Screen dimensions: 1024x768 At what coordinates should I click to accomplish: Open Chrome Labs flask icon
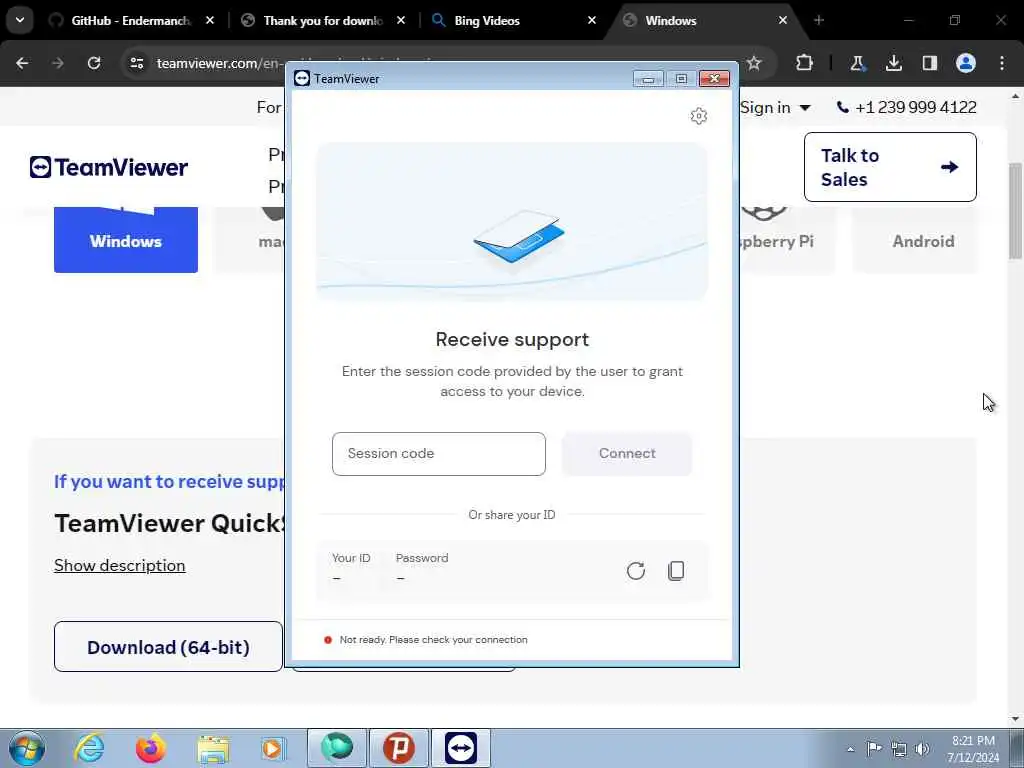[x=857, y=63]
